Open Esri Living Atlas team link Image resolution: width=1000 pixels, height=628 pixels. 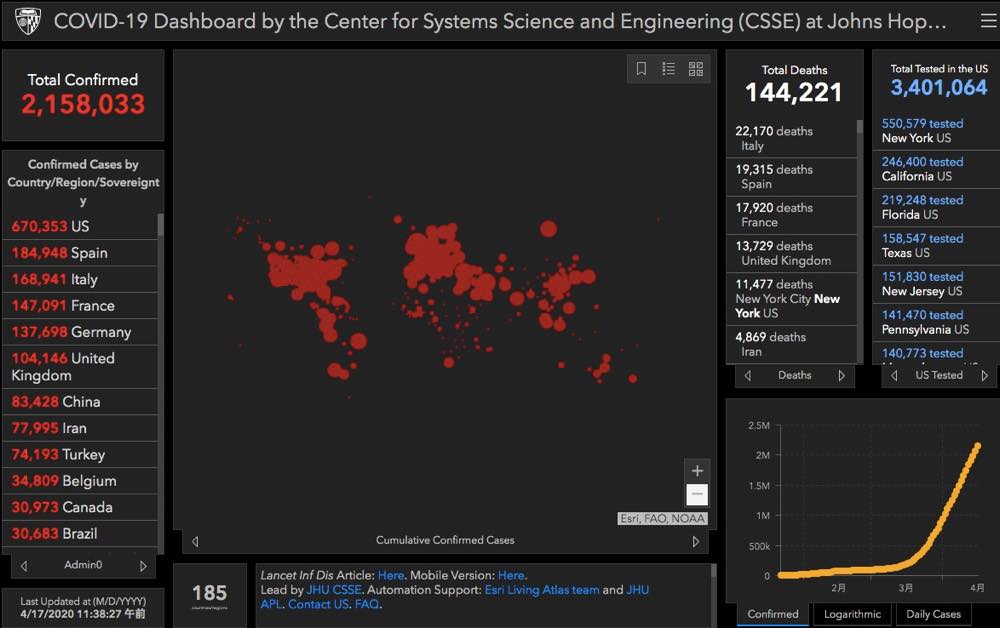[542, 590]
